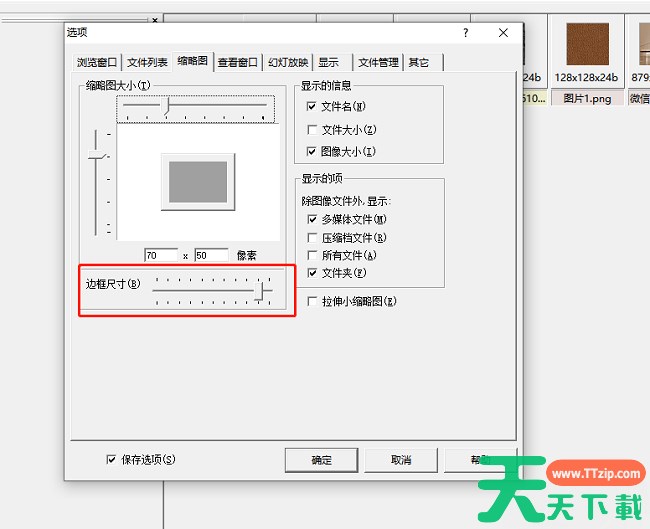
Task: Select the 图片1.png file label
Action: (587, 99)
